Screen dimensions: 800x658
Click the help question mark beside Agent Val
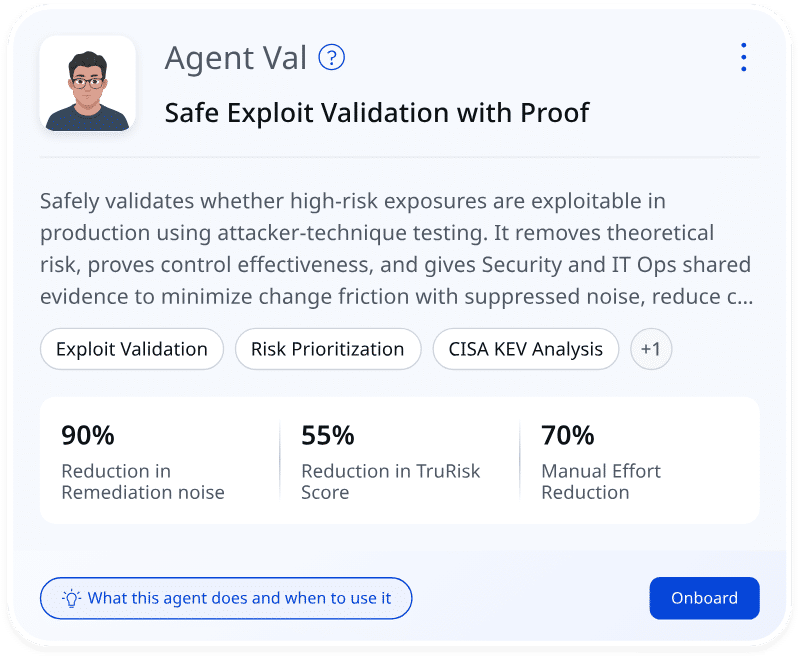pyautogui.click(x=331, y=58)
